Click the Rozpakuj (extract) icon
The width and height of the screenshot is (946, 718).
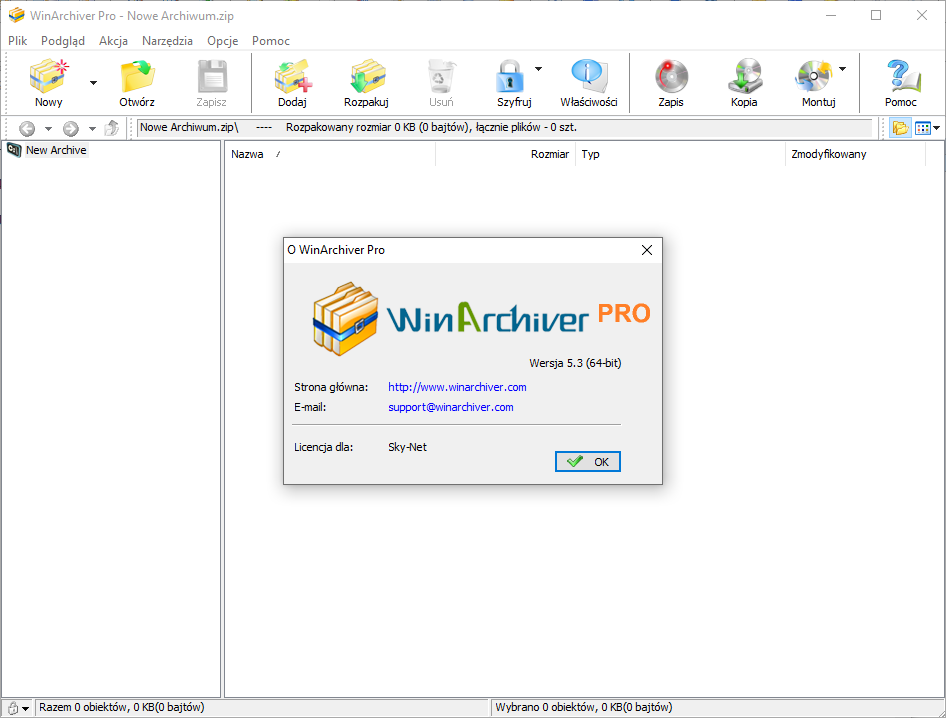coord(367,76)
